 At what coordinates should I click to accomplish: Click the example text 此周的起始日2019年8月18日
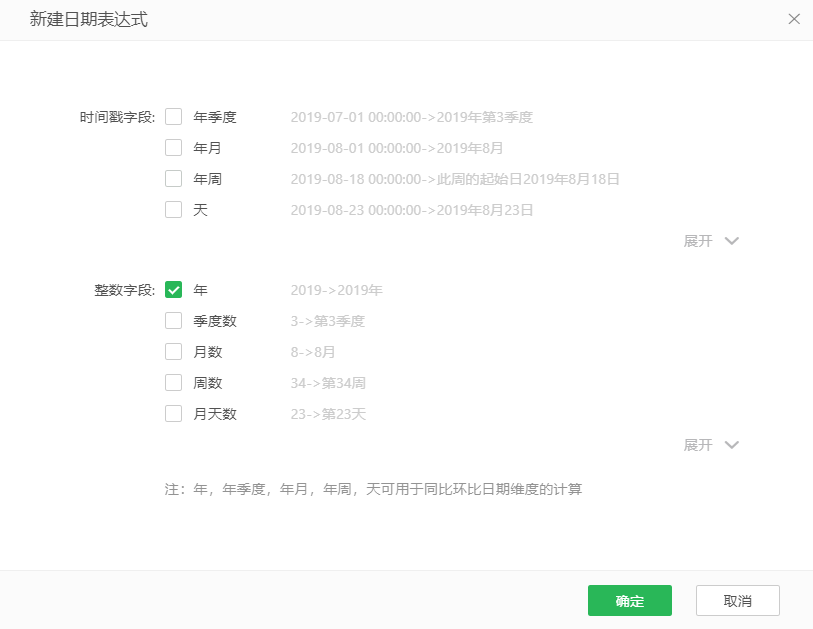click(528, 179)
